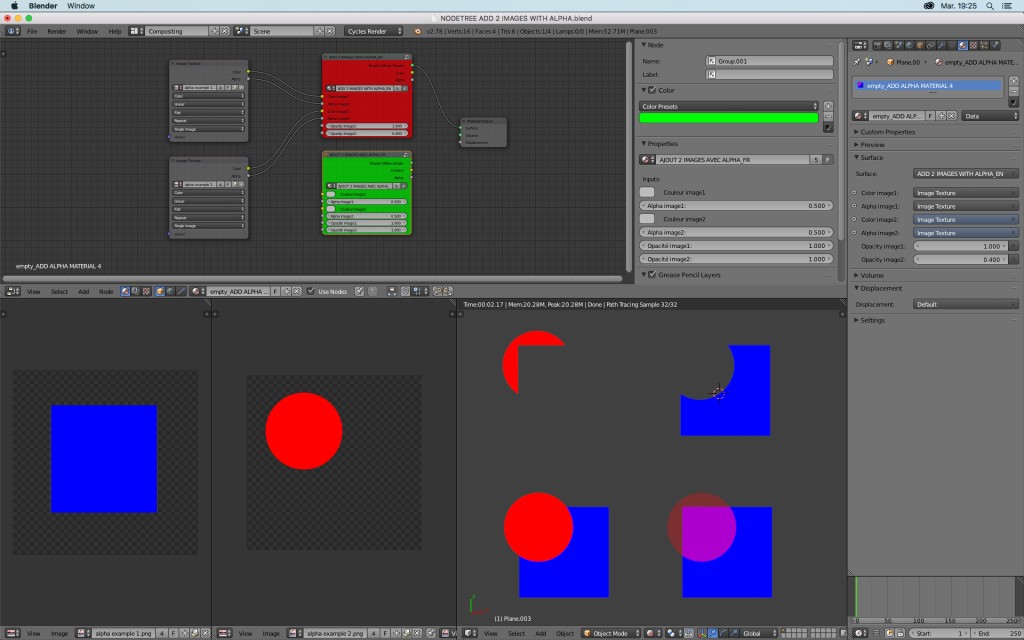Click the Blender info editor type icon
The height and width of the screenshot is (640, 1024).
[x=12, y=31]
